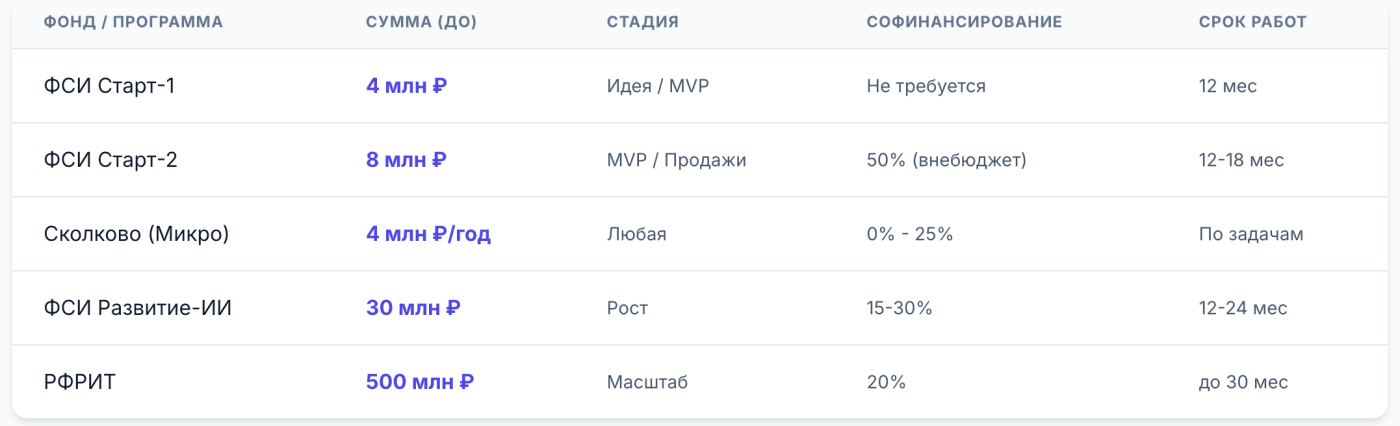Select the Сколково (Микро) program name

click(x=137, y=234)
